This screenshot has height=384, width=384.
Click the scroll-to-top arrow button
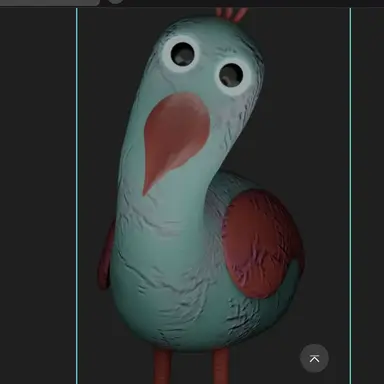click(314, 358)
